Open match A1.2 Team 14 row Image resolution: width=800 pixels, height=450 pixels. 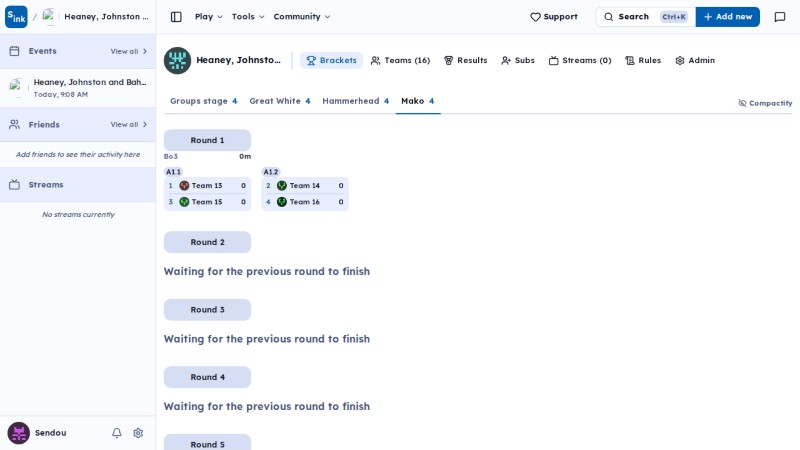[305, 186]
